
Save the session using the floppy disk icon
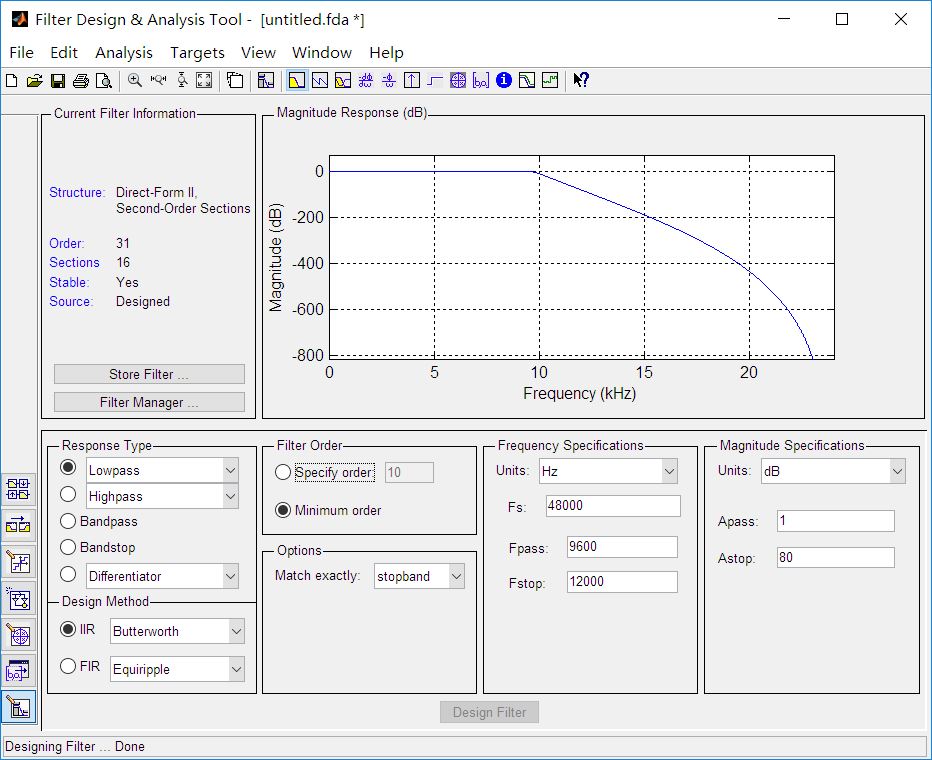[x=58, y=80]
